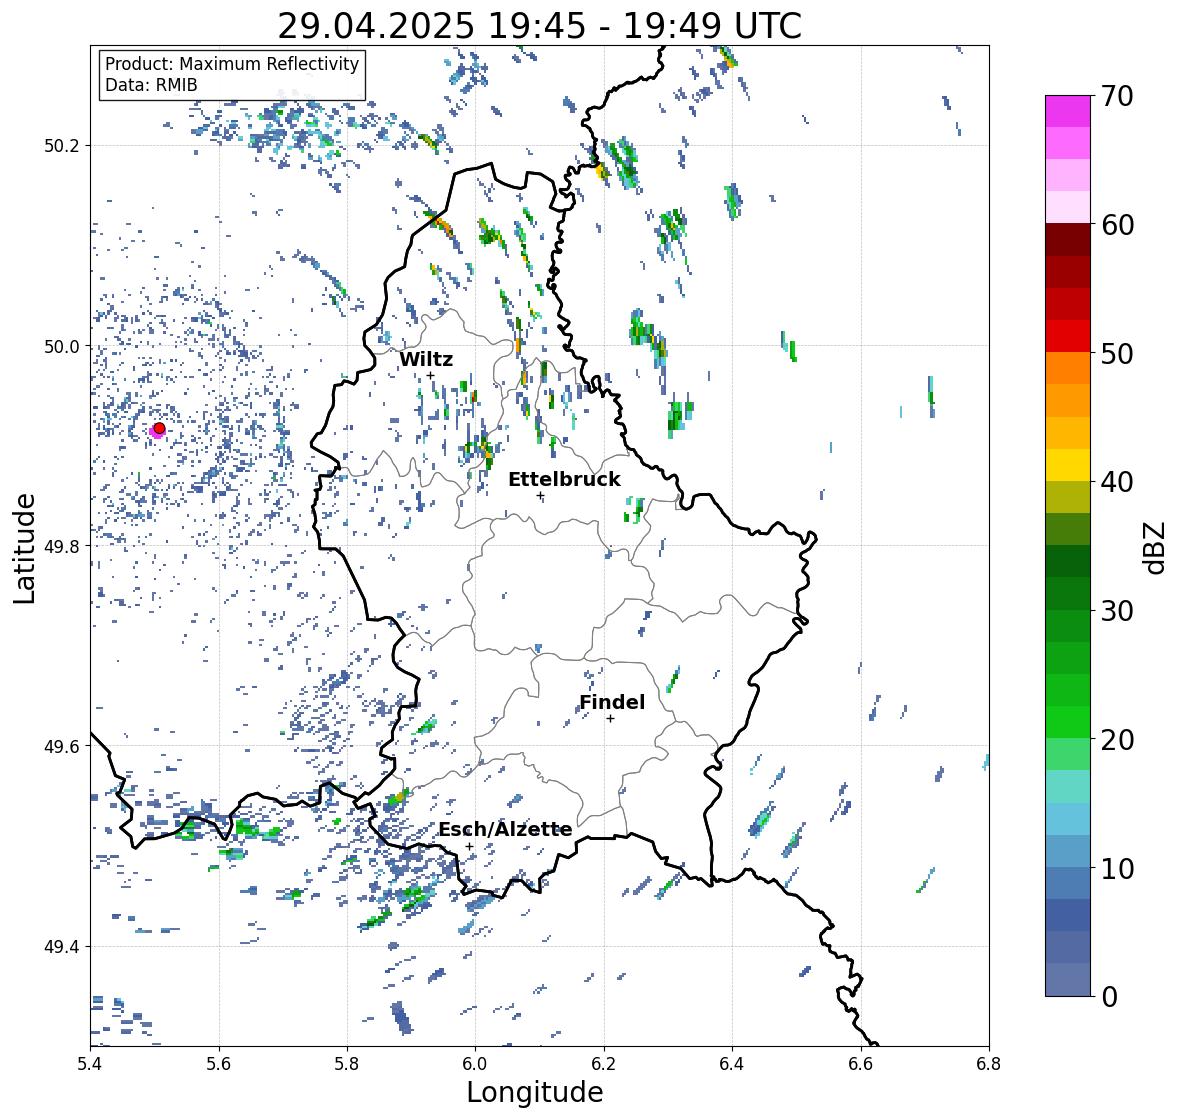Click the Latitude axis label
This screenshot has width=1179, height=1117.
pos(25,548)
